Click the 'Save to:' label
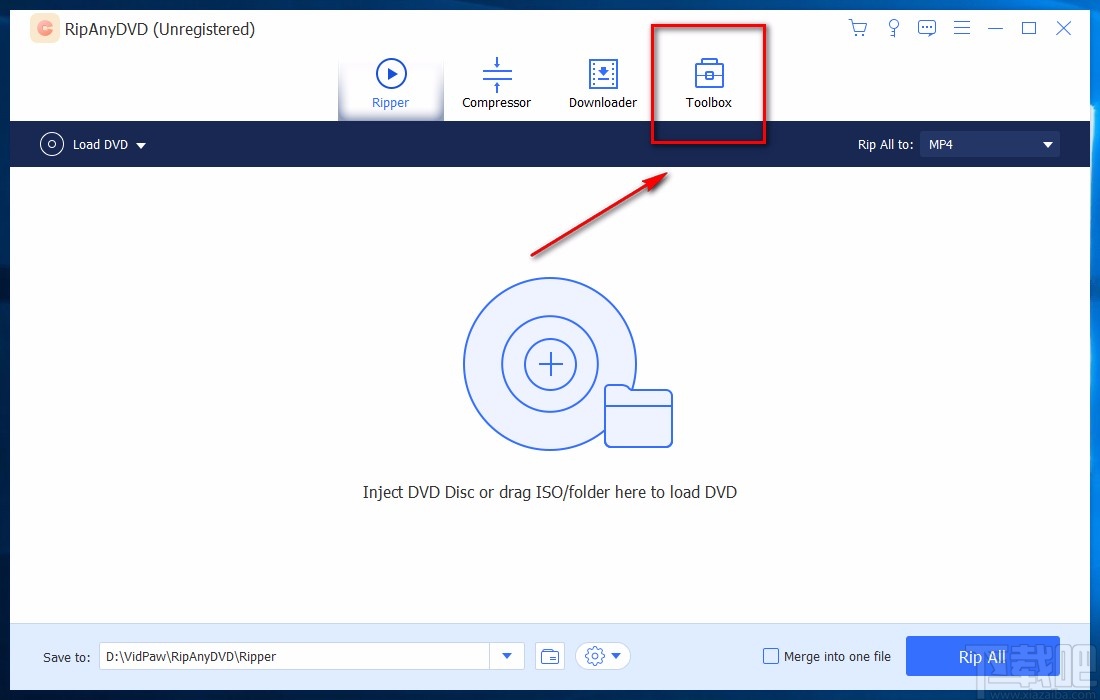Screen dimensions: 1100x700 click(x=67, y=657)
